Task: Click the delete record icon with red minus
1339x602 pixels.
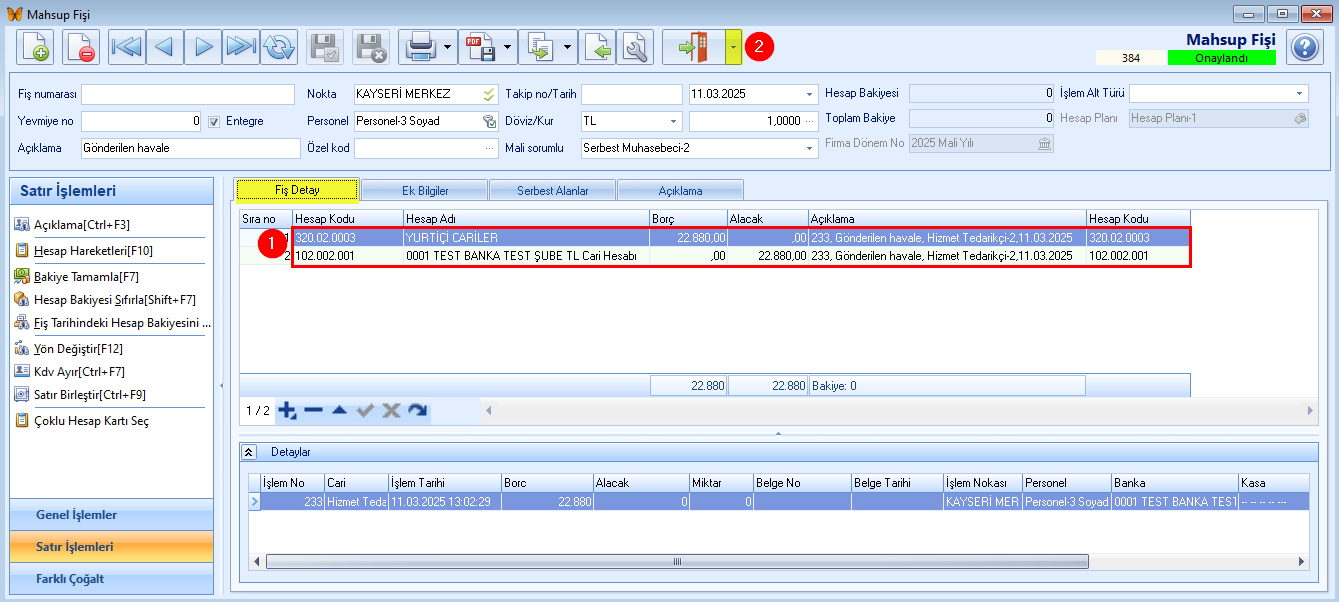Action: (x=80, y=47)
